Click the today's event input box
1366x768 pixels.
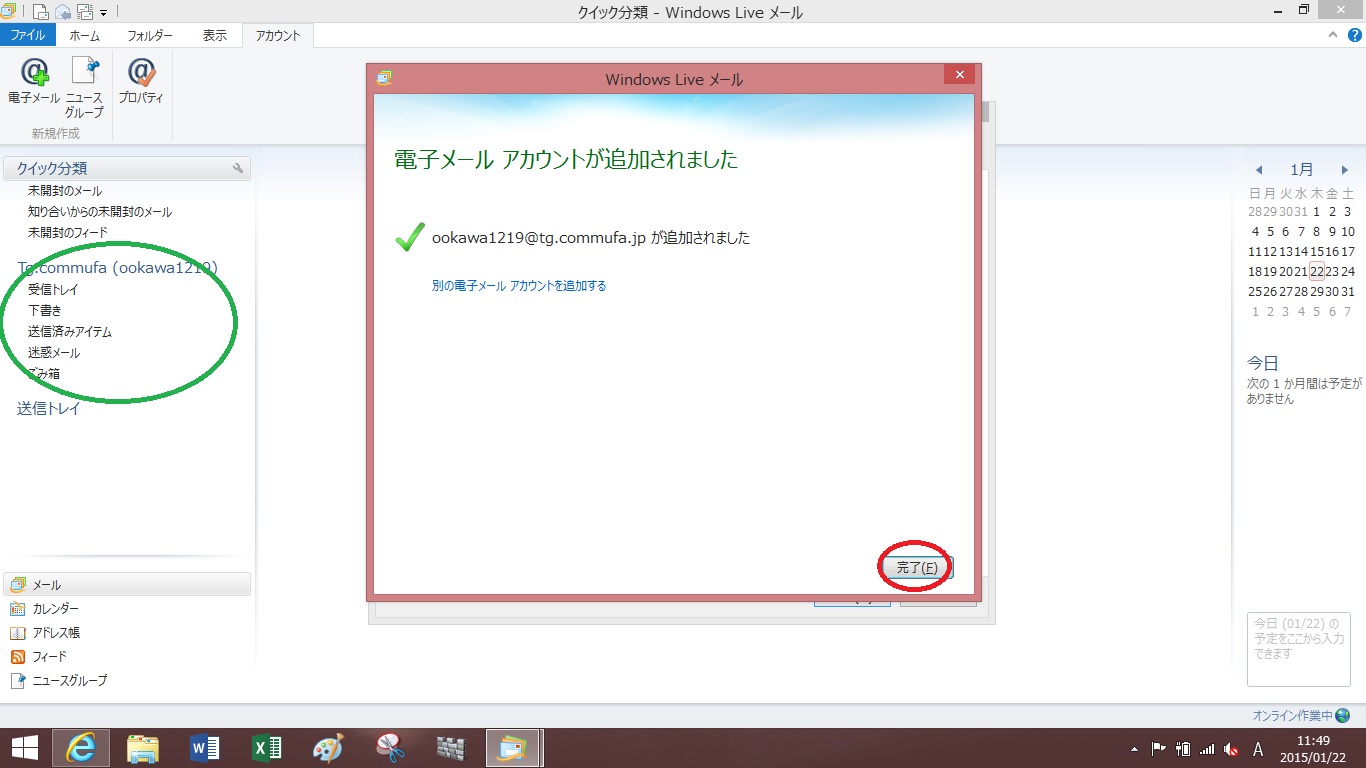(1299, 649)
